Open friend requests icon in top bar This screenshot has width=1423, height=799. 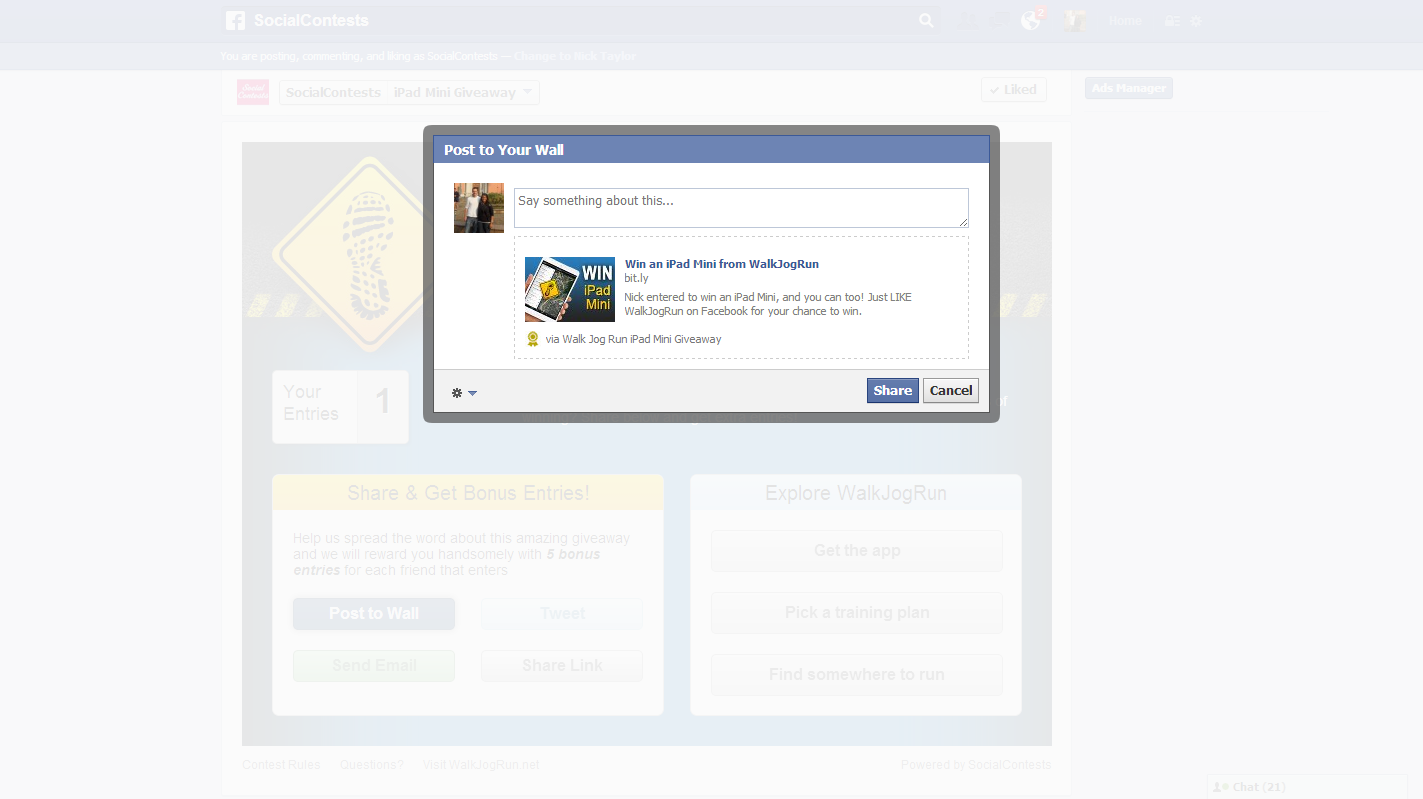(965, 20)
